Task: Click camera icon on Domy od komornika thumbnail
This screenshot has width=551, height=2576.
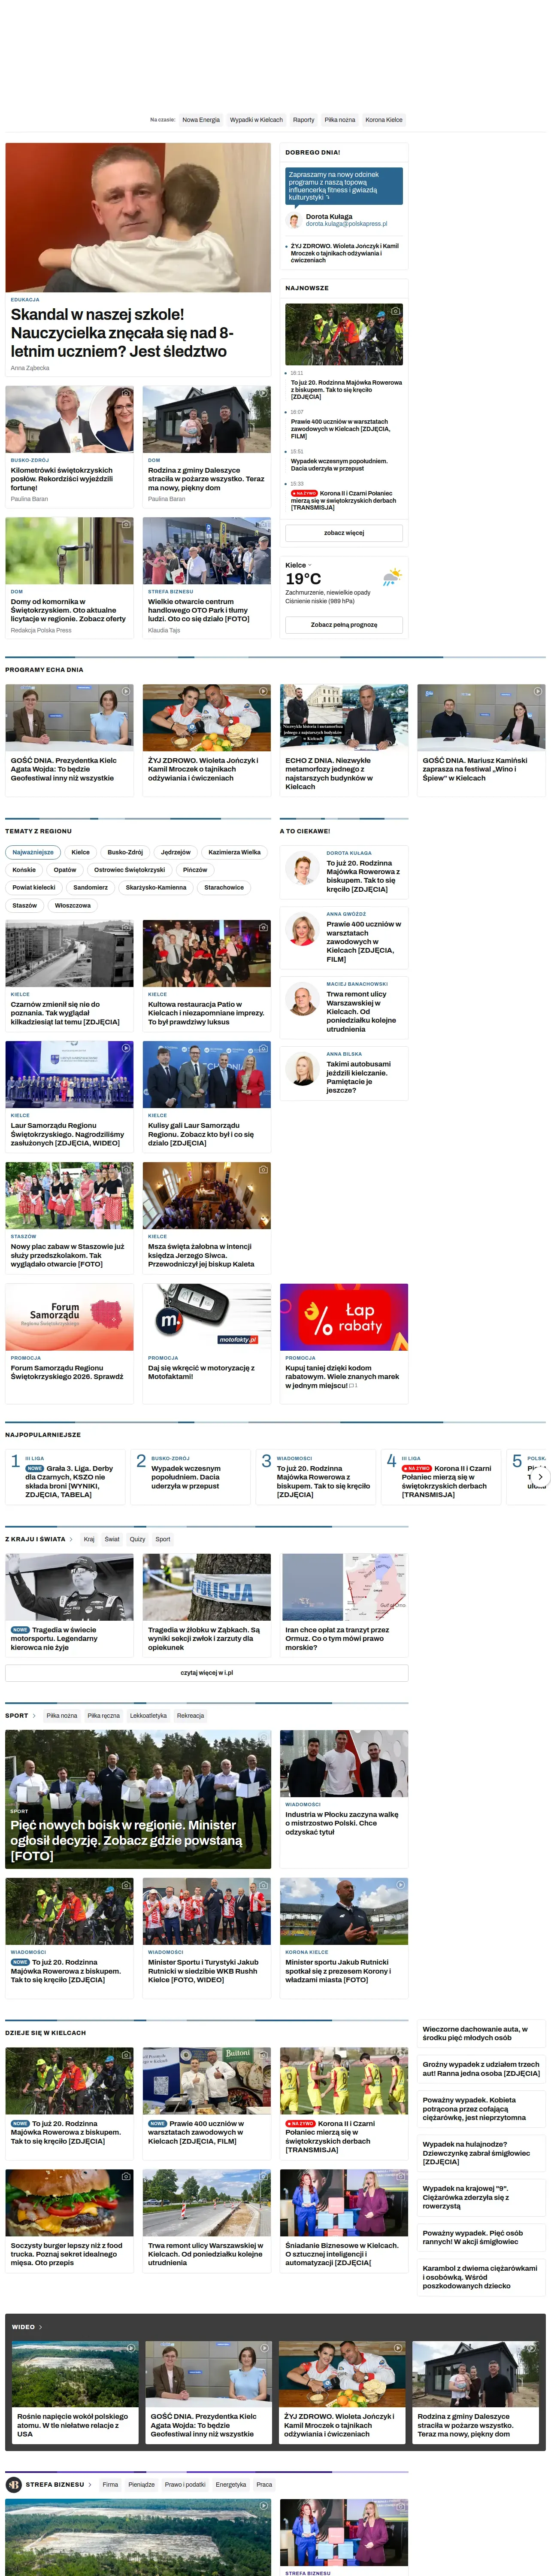Action: [x=126, y=524]
